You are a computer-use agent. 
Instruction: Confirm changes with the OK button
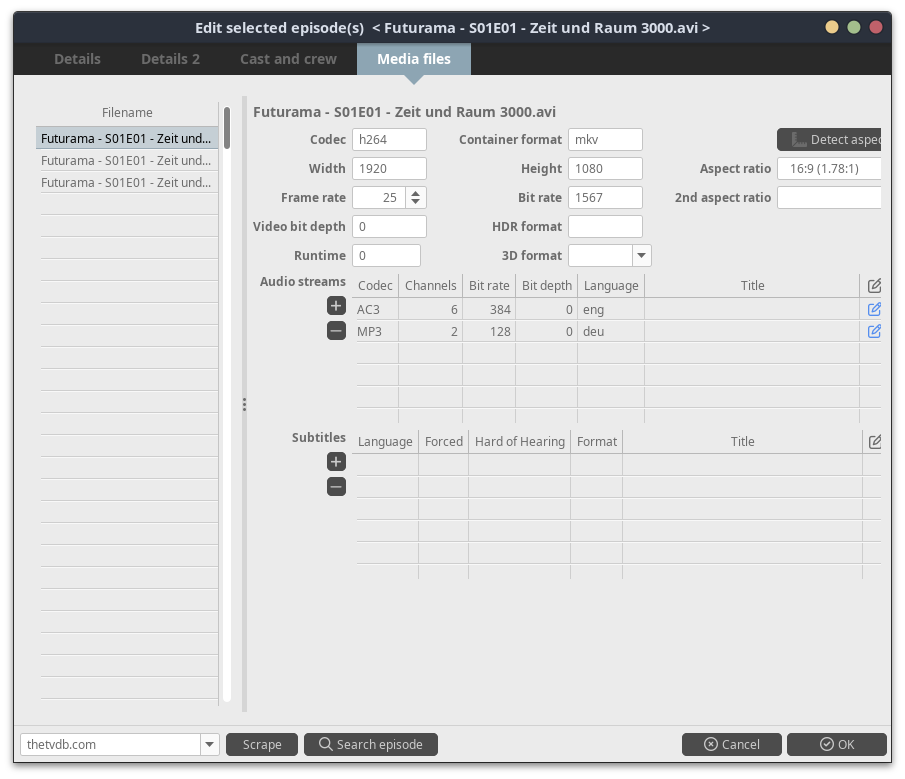836,744
